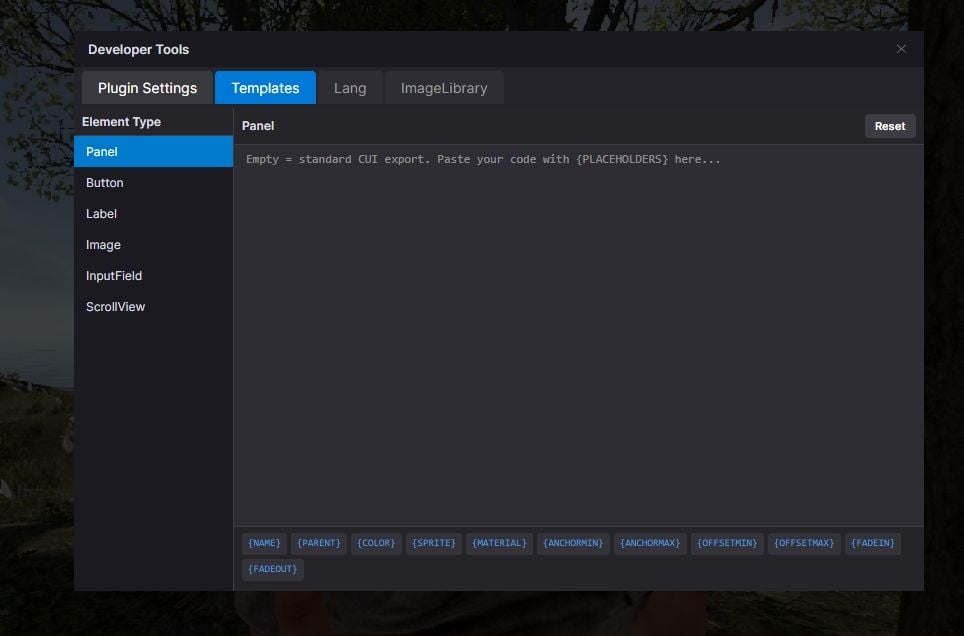Click the template code input area
Image resolution: width=964 pixels, height=636 pixels.
(x=578, y=330)
